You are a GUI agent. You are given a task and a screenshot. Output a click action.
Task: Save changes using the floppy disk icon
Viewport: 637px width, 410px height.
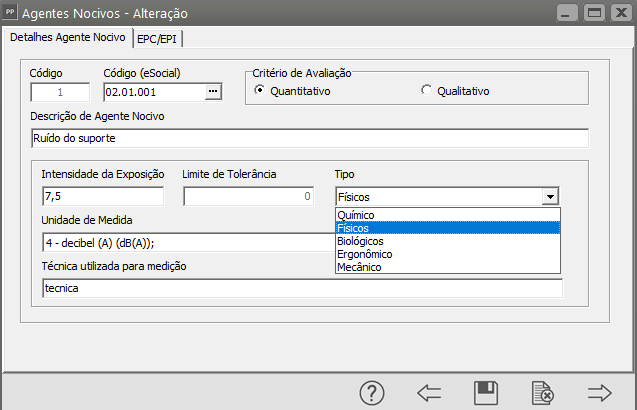[486, 392]
